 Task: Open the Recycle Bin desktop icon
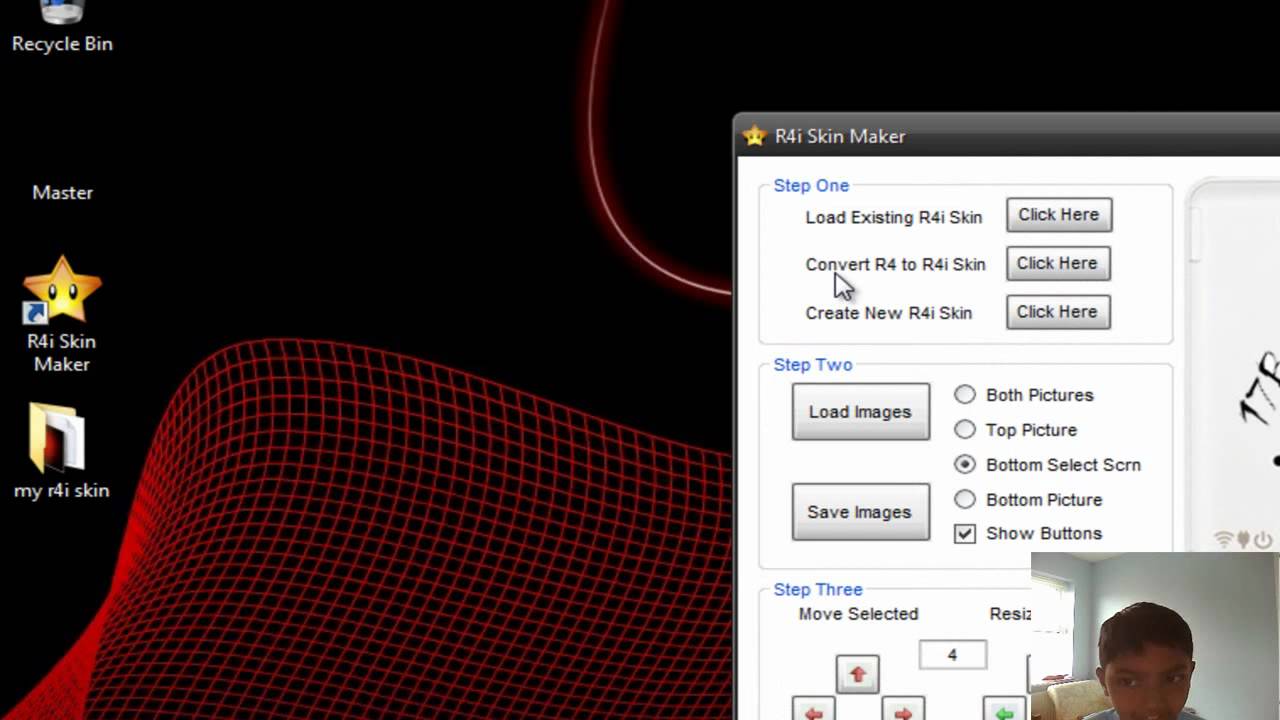[x=62, y=27]
